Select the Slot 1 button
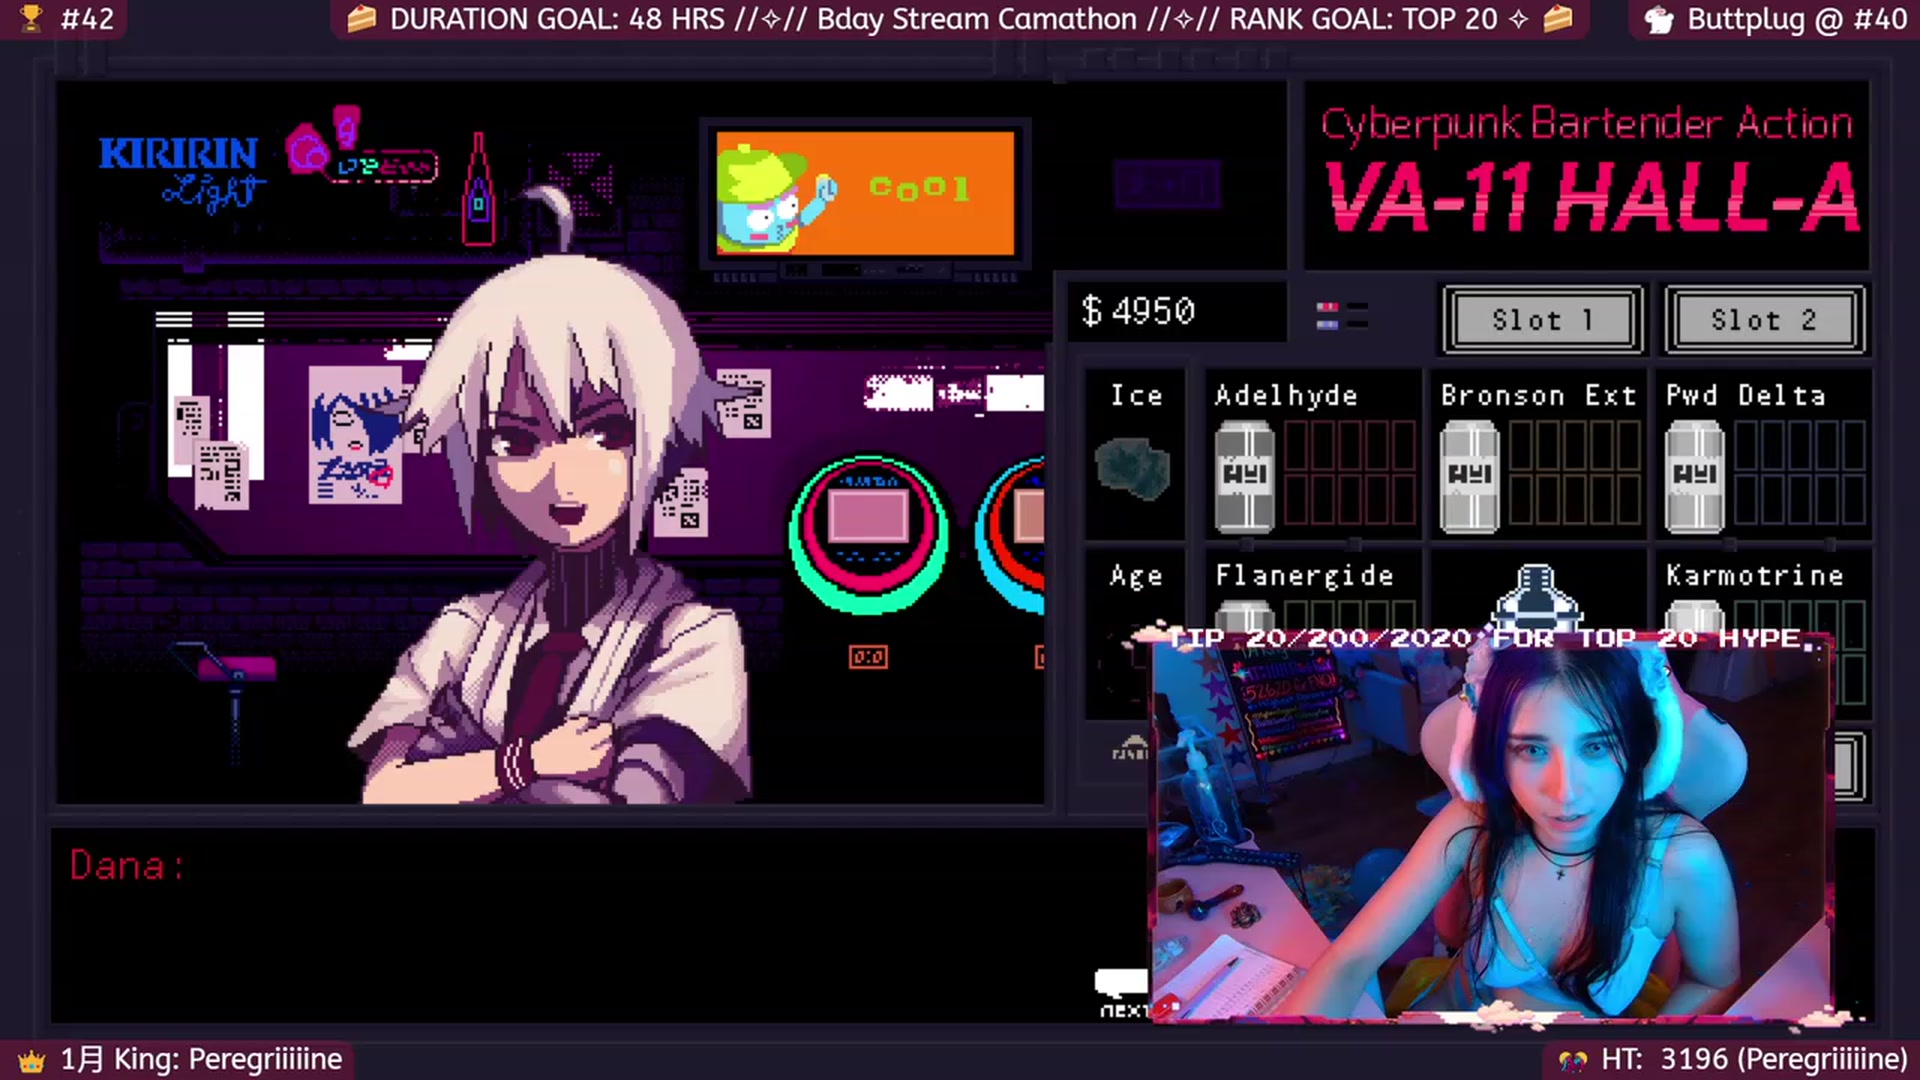 [x=1542, y=320]
